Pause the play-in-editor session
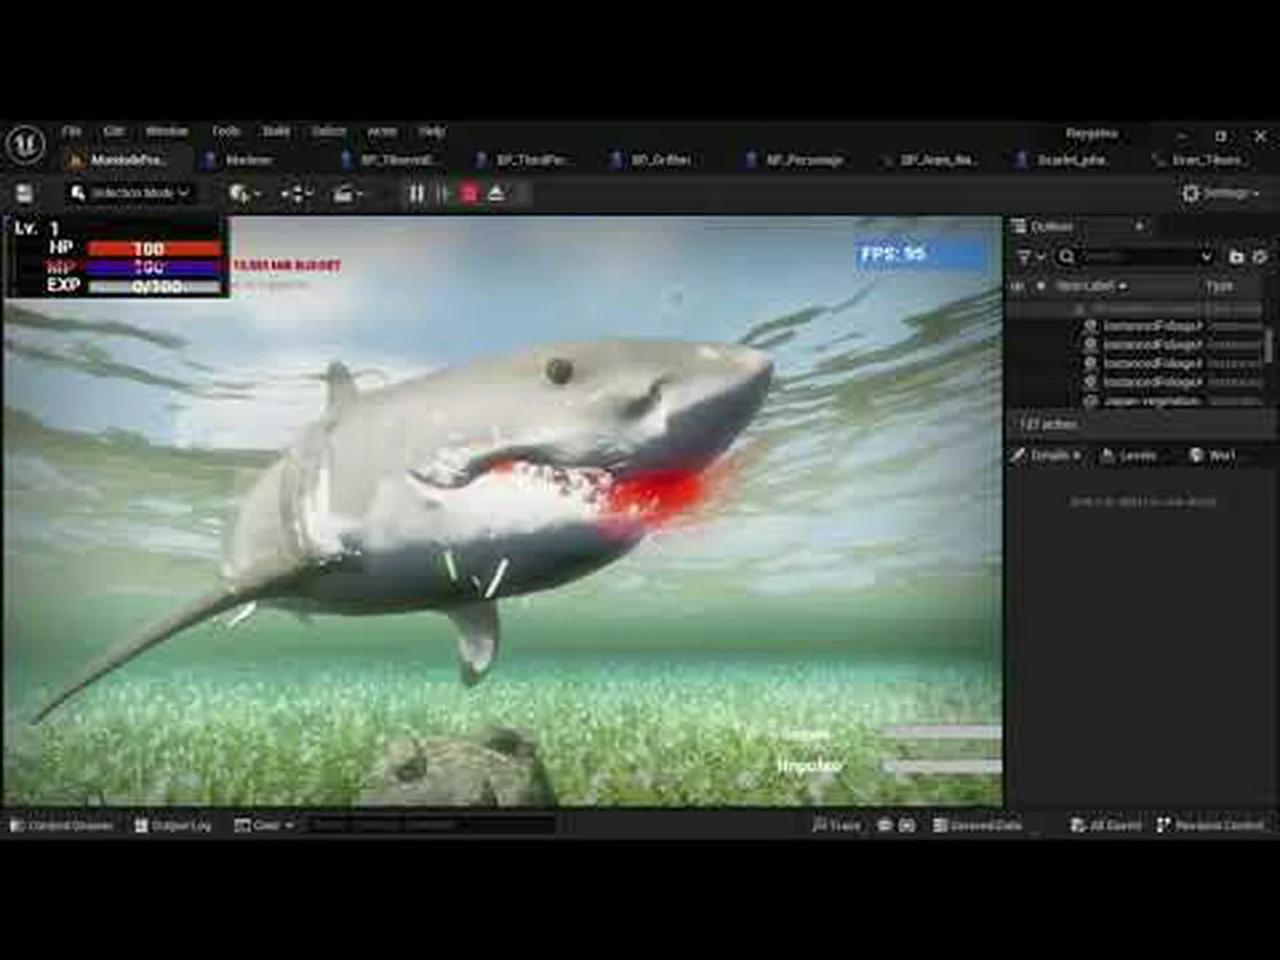Image resolution: width=1280 pixels, height=960 pixels. (x=417, y=193)
